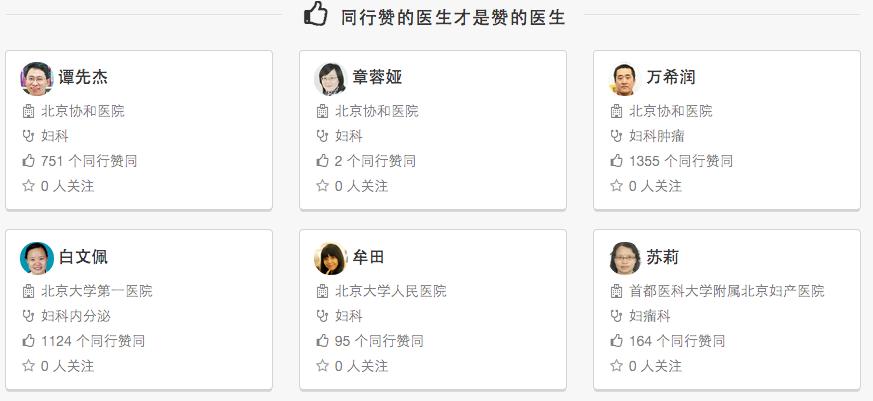Screen dimensions: 873x401
Task: Click the 牟田 doctor name
Action: coord(369,257)
